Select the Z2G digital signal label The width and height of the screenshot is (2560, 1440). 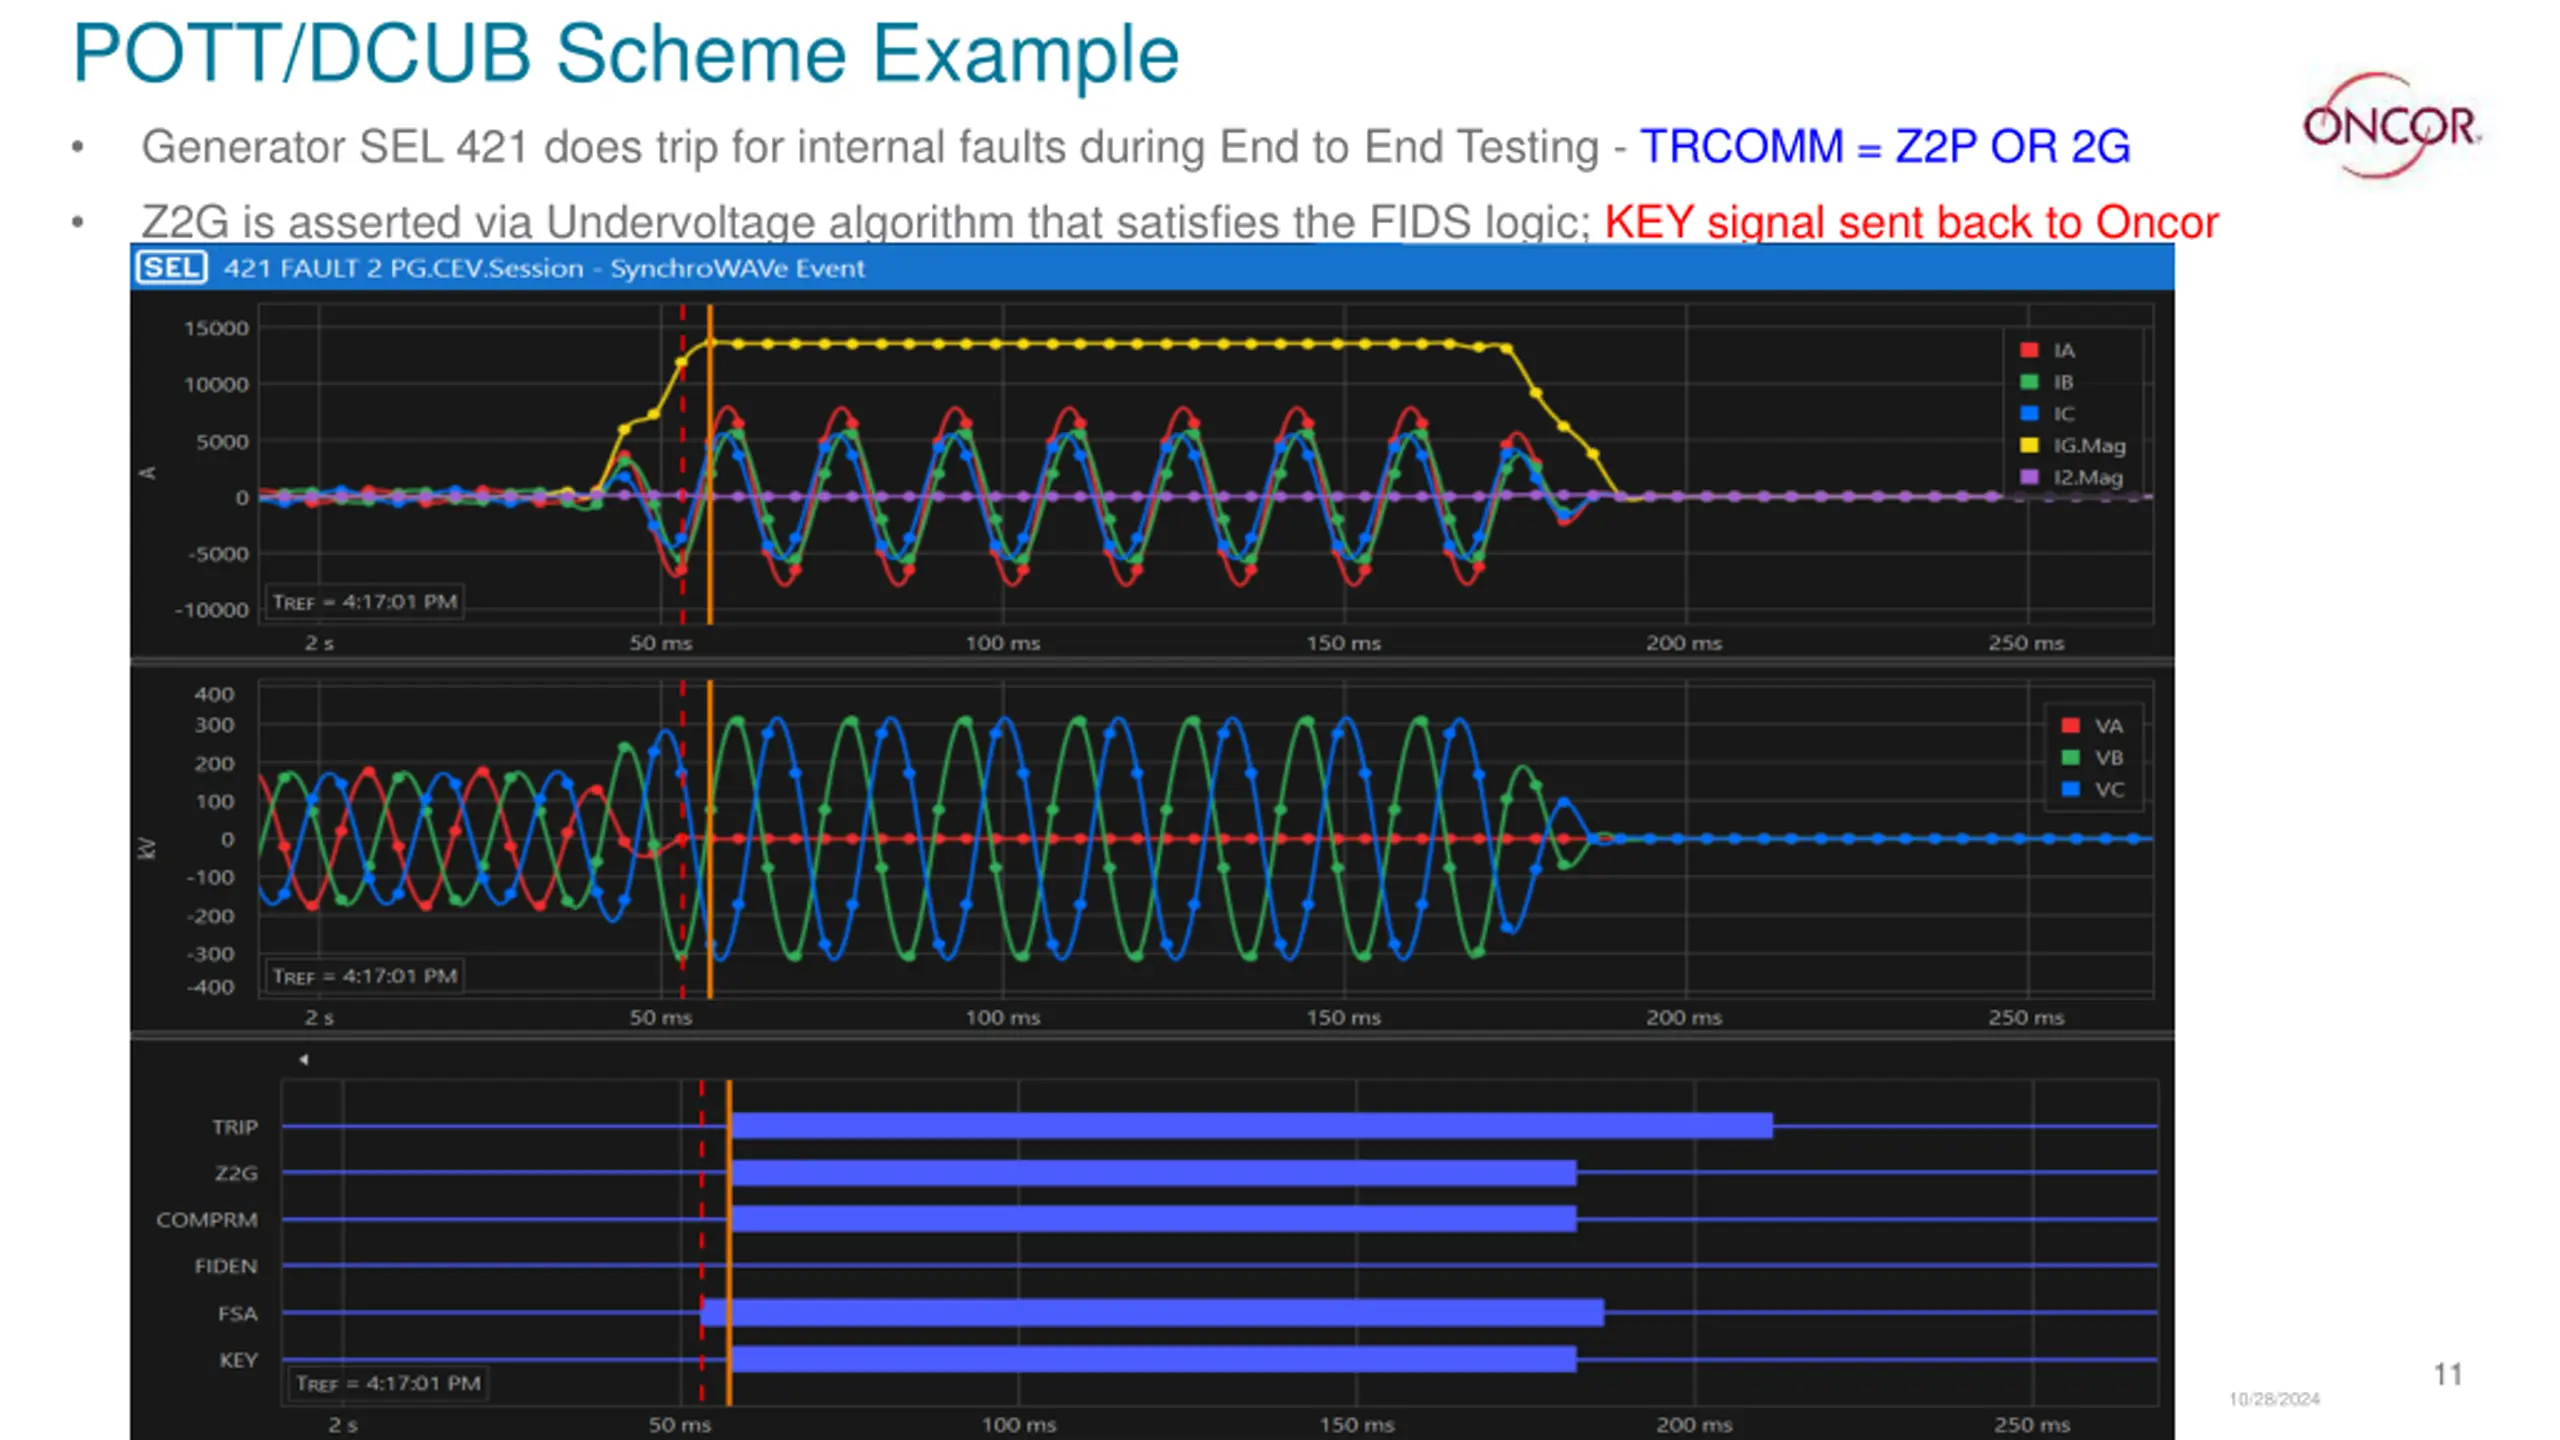click(x=236, y=1173)
